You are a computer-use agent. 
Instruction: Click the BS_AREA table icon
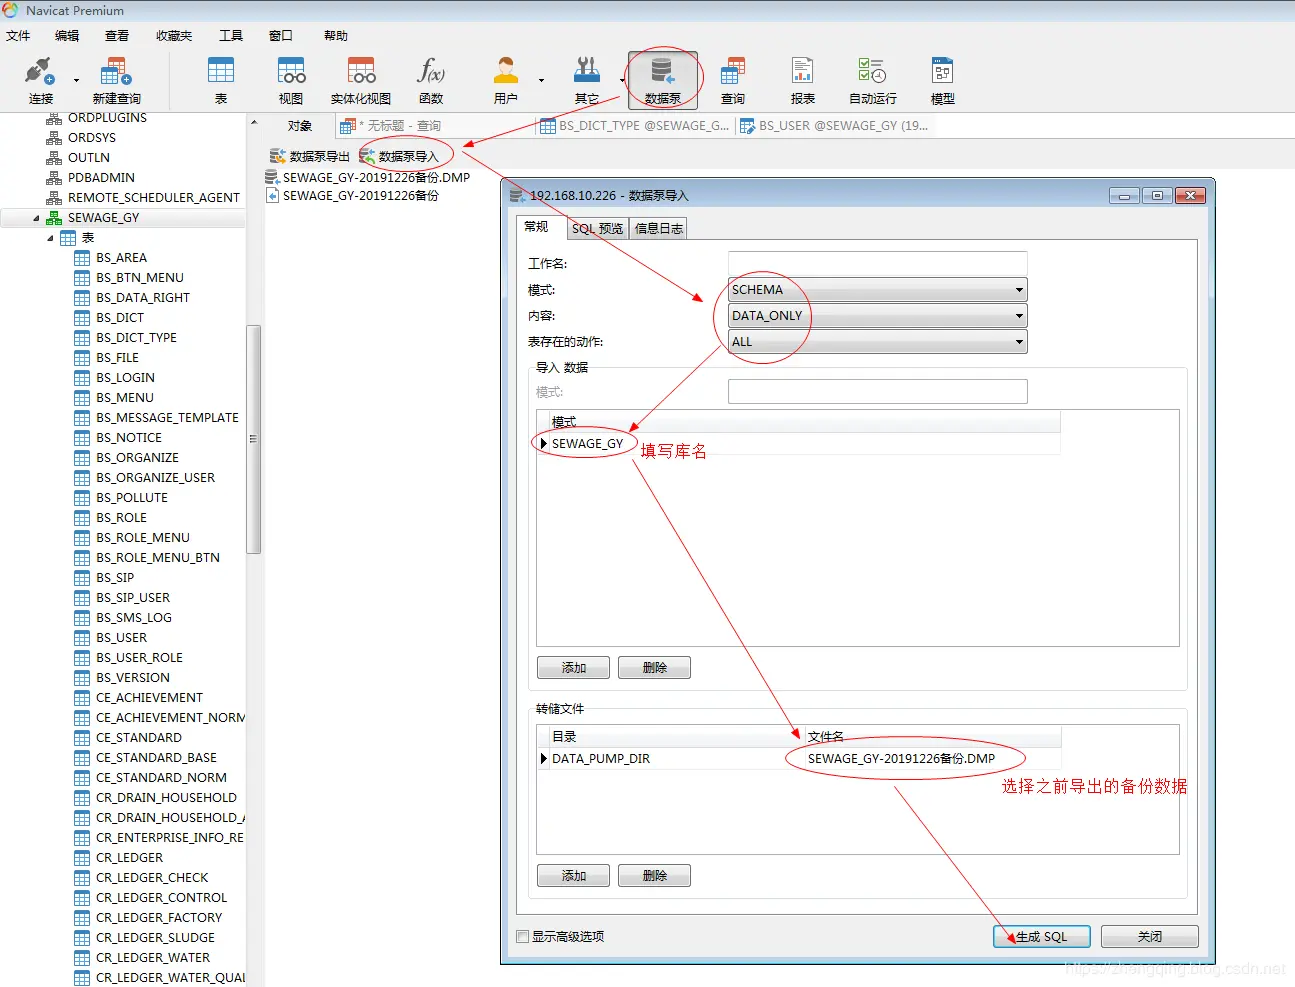[x=82, y=258]
